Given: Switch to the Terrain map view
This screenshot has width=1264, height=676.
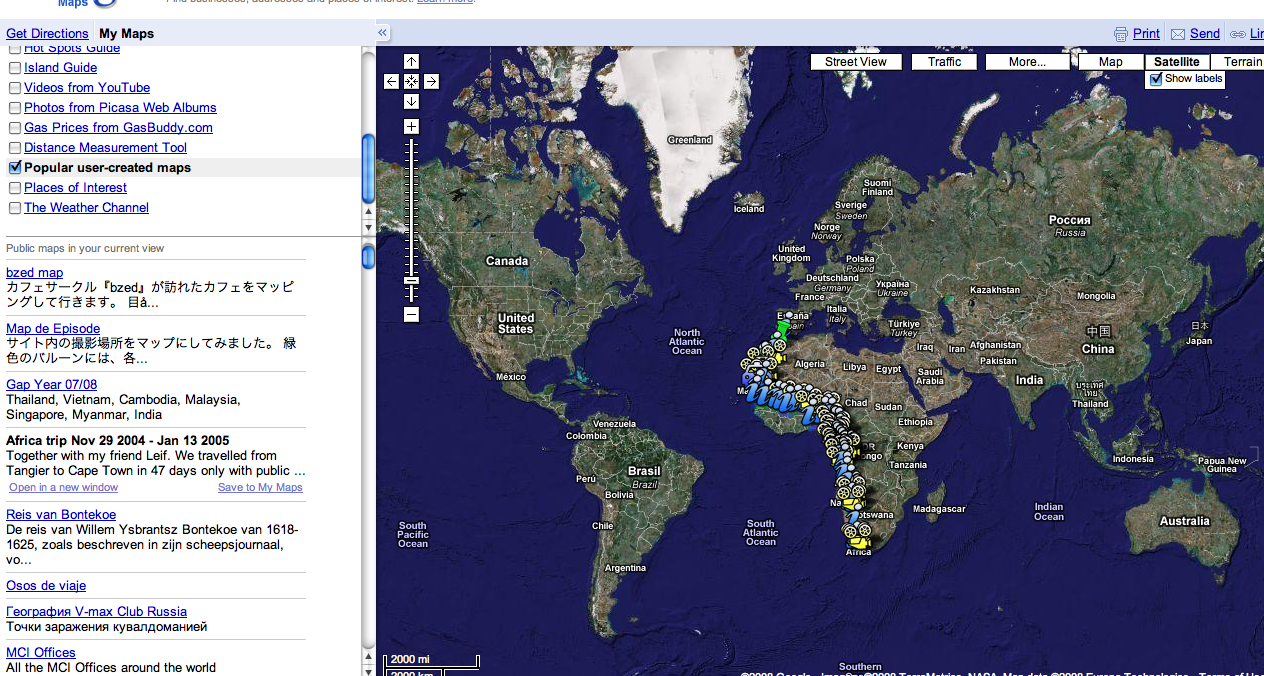Looking at the screenshot, I should click(x=1242, y=62).
